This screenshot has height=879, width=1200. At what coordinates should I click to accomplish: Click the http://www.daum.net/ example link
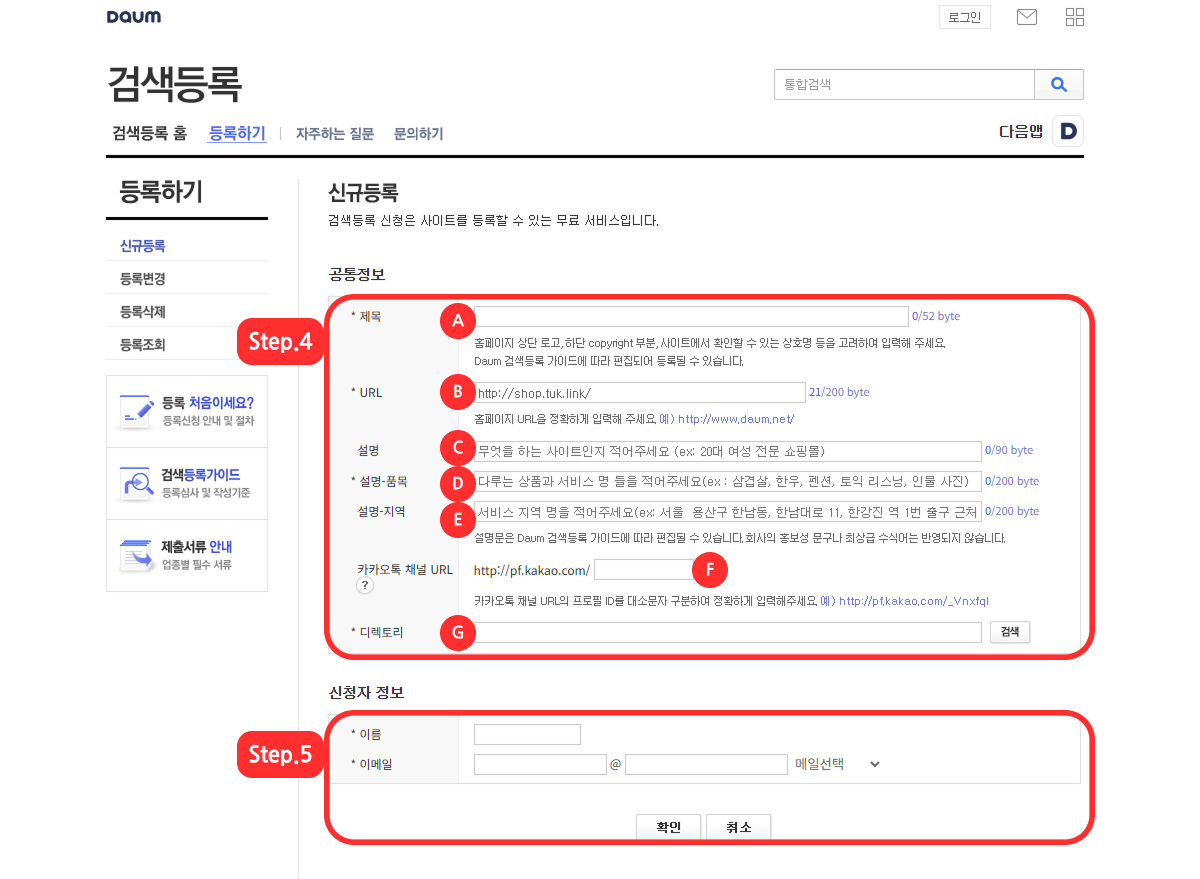pyautogui.click(x=736, y=419)
